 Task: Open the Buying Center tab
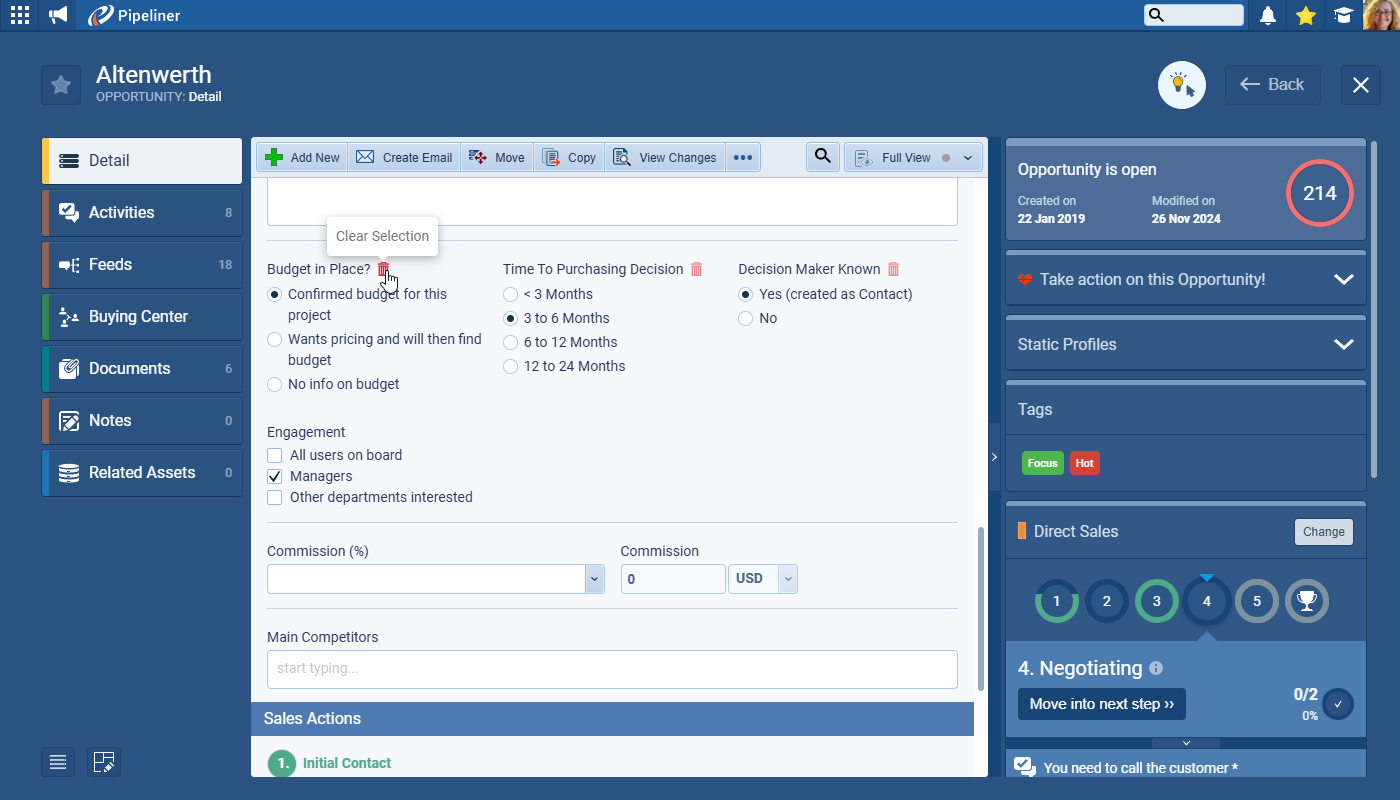click(x=142, y=316)
